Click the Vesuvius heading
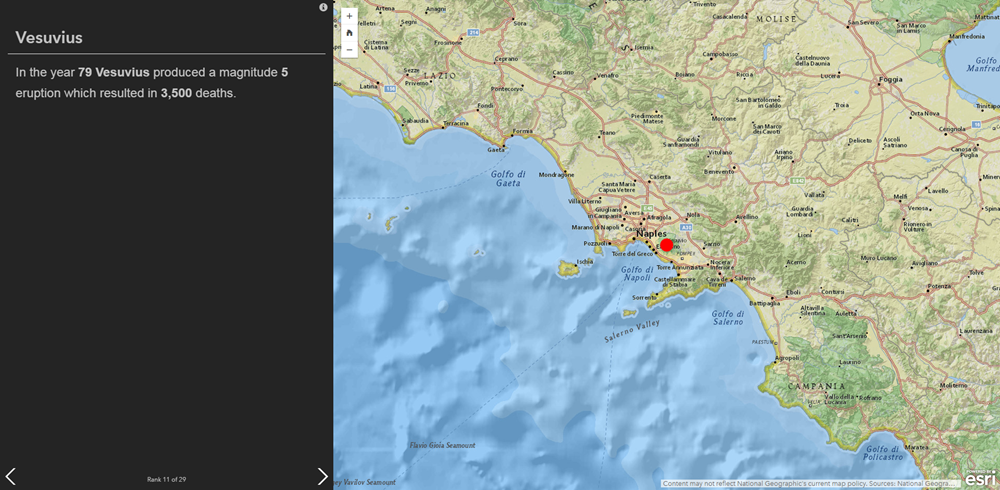1000x490 pixels. [x=49, y=38]
